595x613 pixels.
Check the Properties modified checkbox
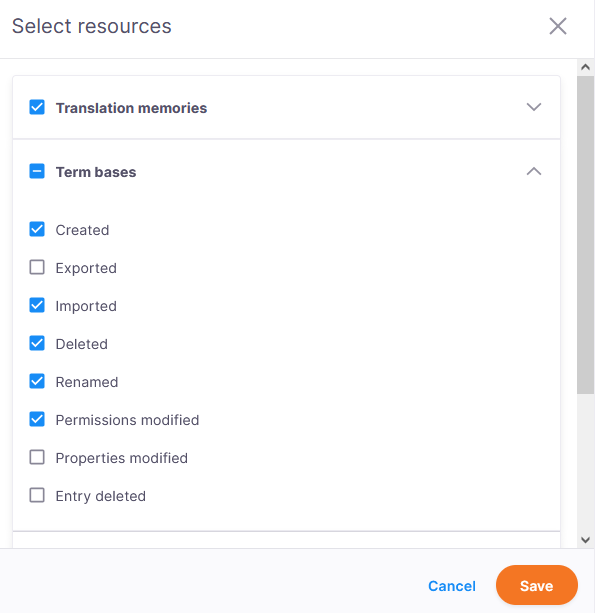[37, 457]
